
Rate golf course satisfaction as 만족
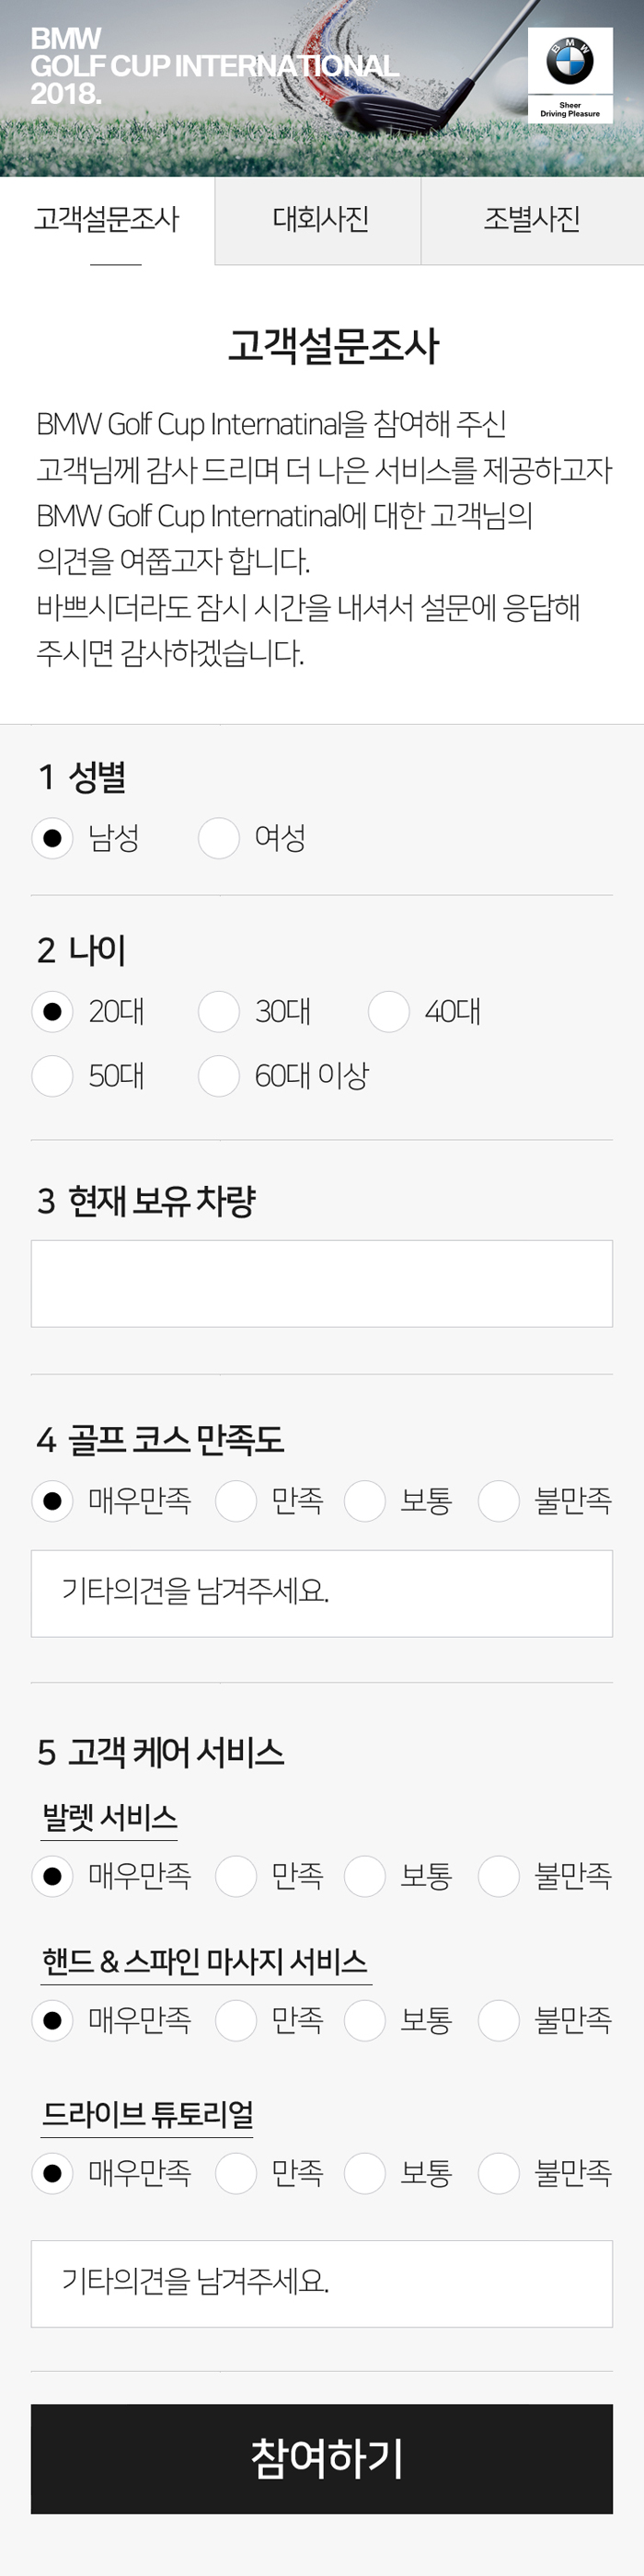[237, 1501]
